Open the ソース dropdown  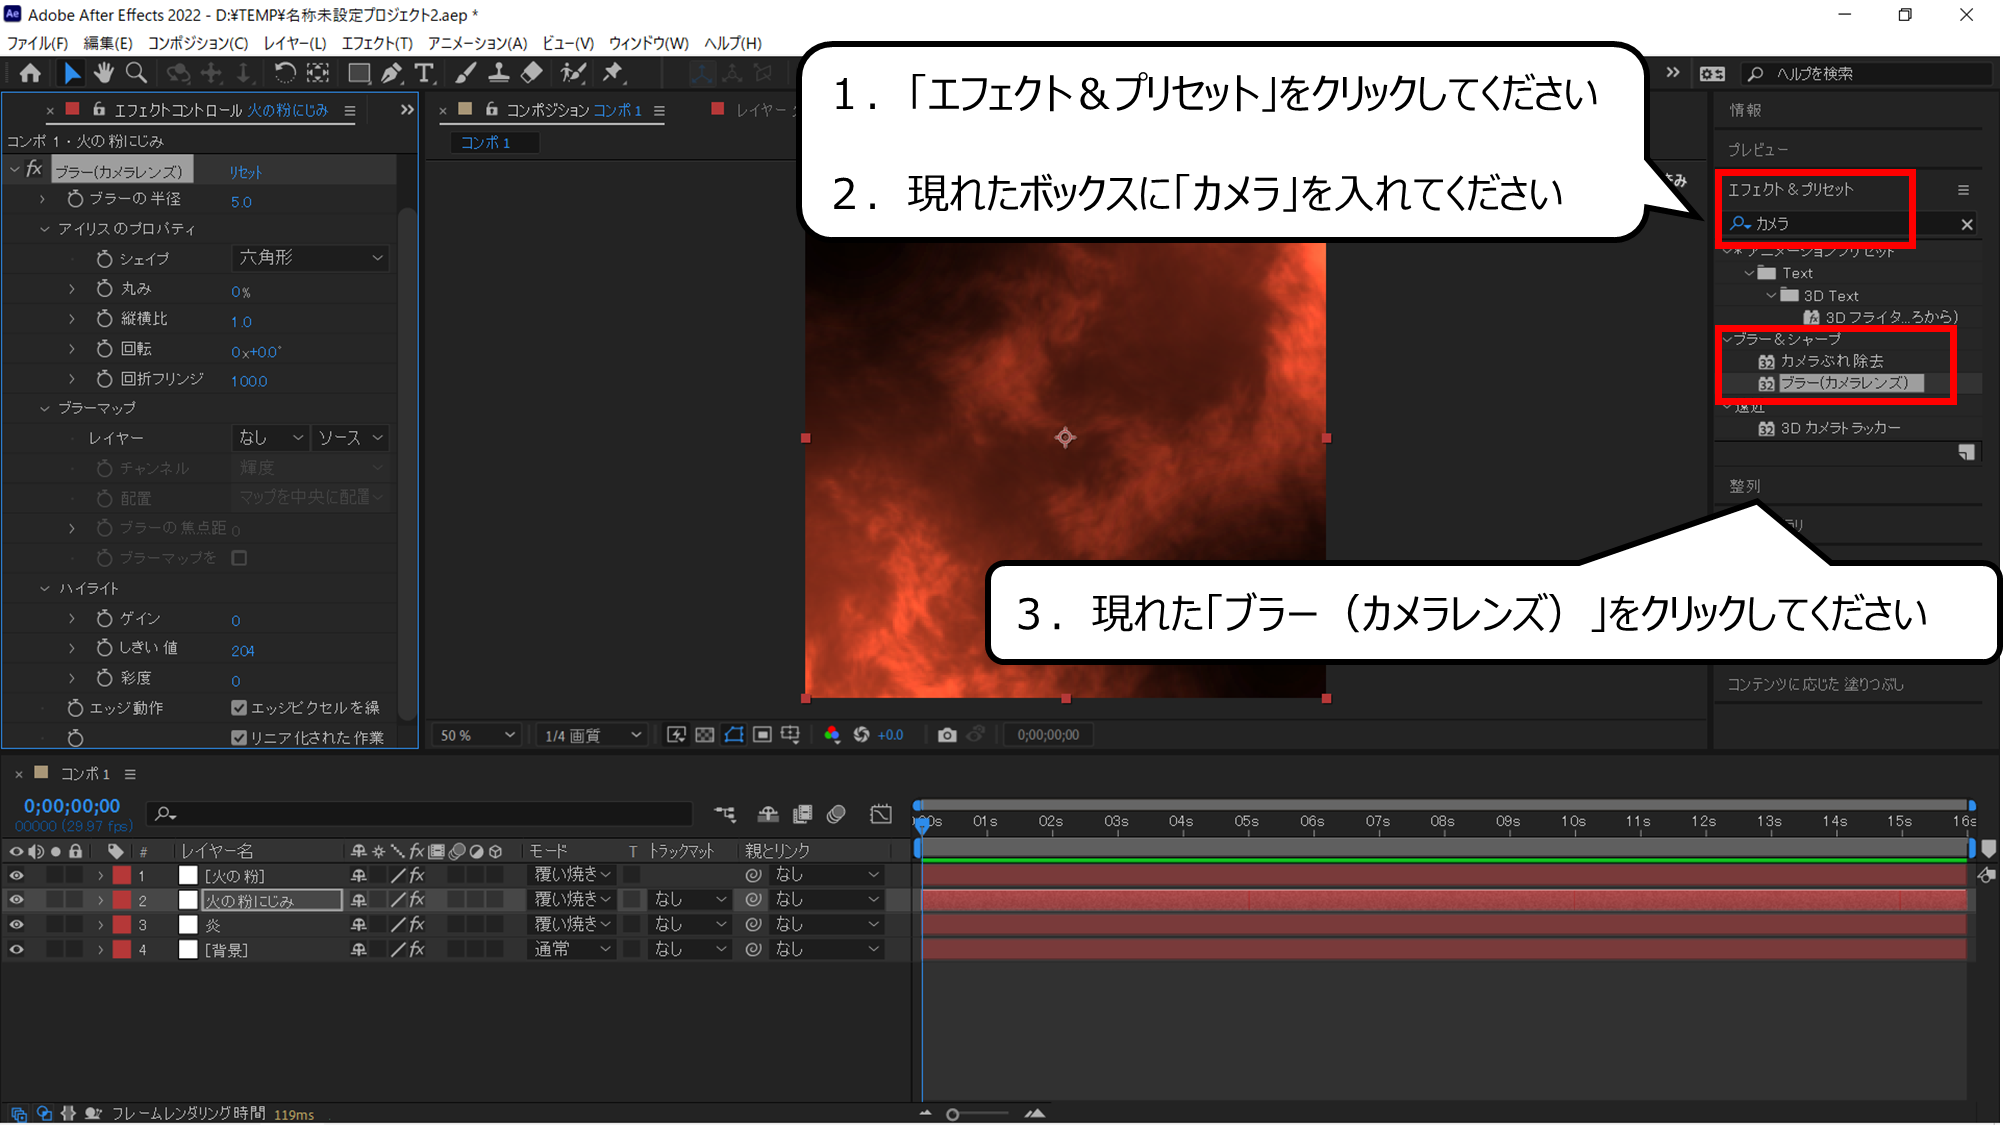pyautogui.click(x=350, y=438)
